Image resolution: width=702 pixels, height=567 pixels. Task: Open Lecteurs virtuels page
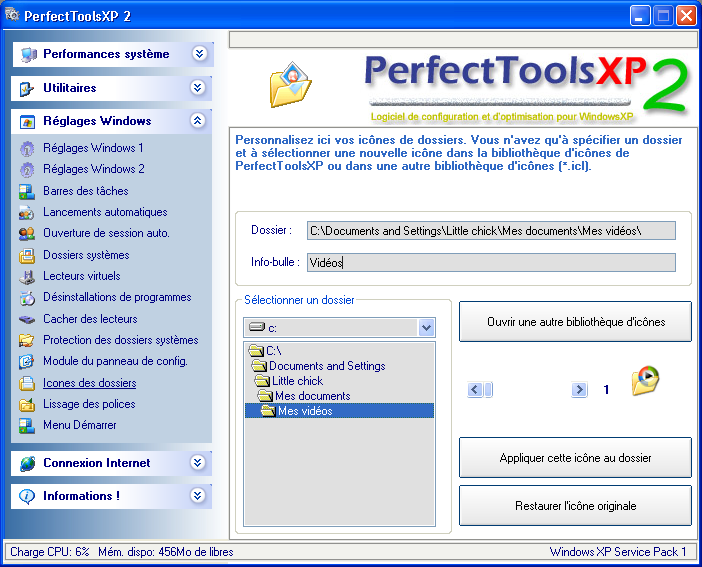[x=81, y=276]
